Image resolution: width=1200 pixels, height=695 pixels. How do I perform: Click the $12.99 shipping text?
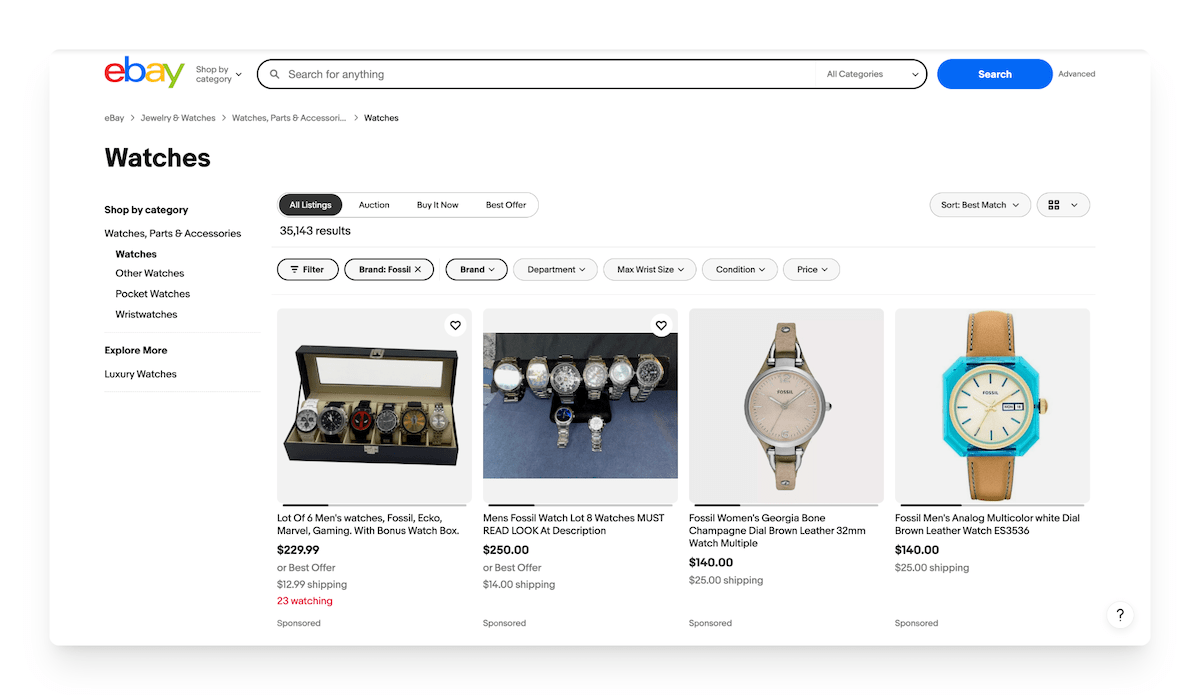(312, 584)
